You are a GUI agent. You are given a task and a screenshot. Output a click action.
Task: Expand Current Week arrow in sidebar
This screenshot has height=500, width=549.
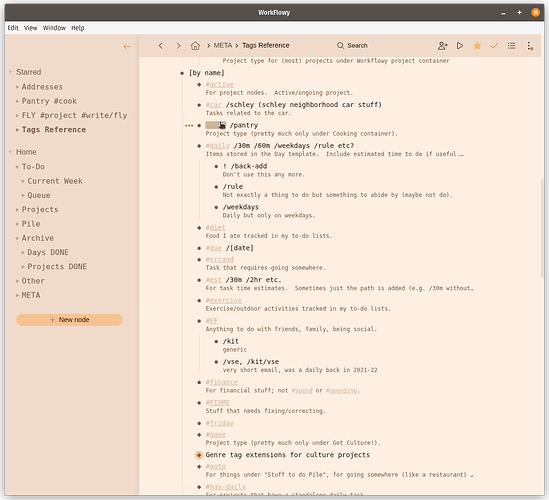tap(23, 181)
